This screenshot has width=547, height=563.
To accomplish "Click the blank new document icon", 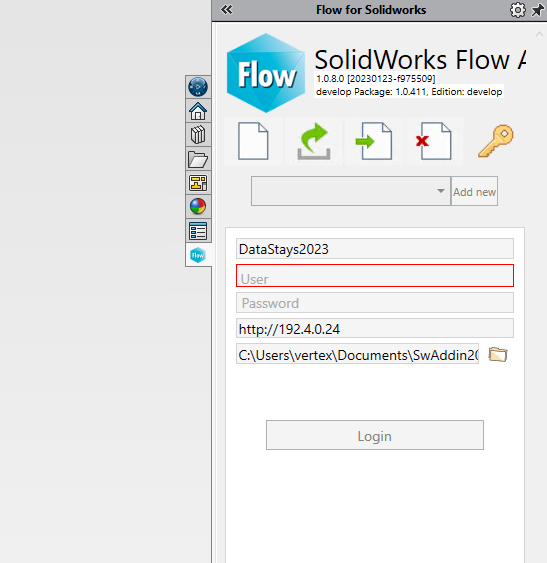I will point(253,141).
